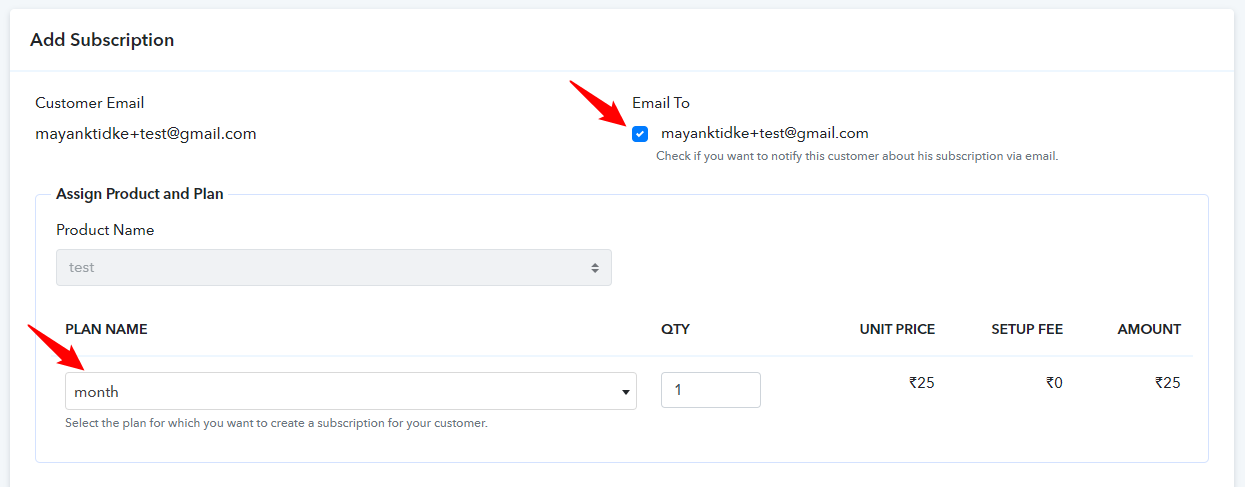Click the SETUP FEE column header
The image size is (1245, 487).
click(1027, 329)
